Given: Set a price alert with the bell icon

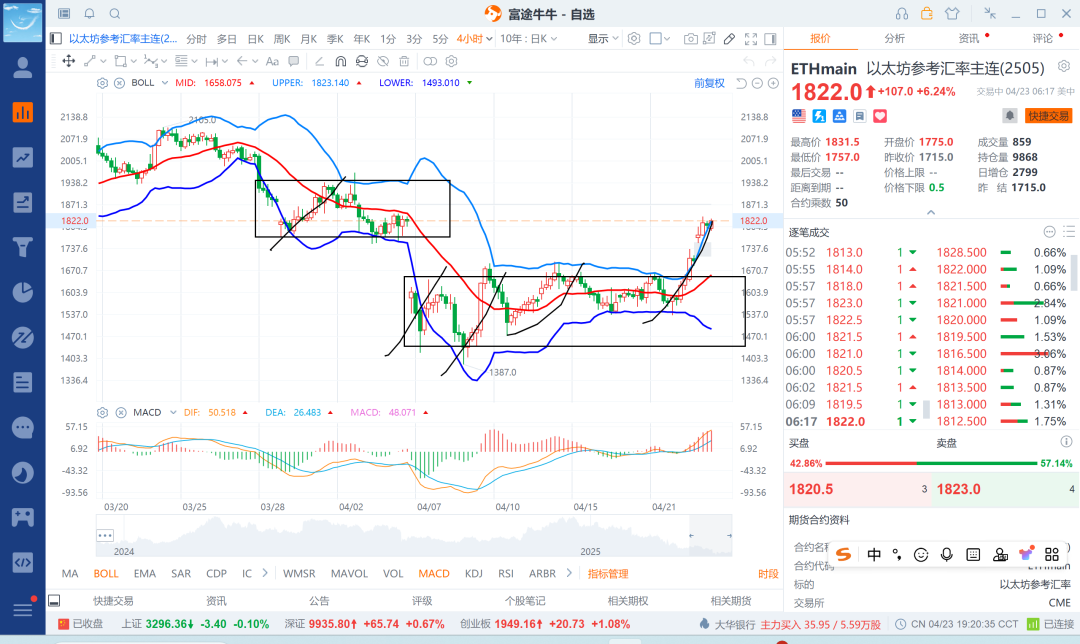Looking at the screenshot, I should (x=1009, y=116).
